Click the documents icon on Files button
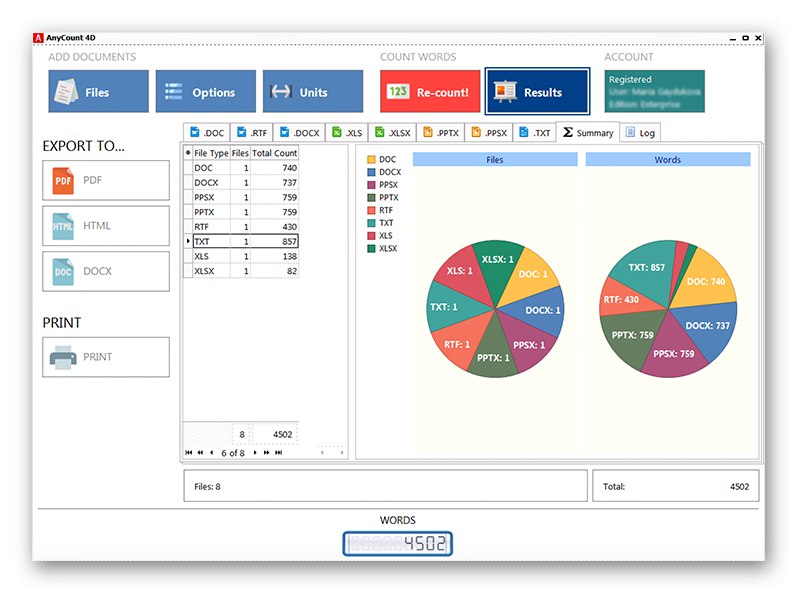The width and height of the screenshot is (797, 593). tap(67, 92)
